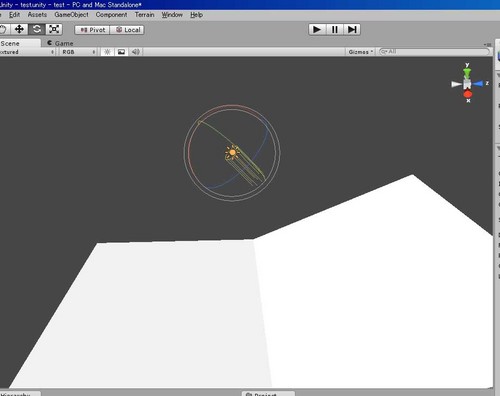Select the Rotate tool
The height and width of the screenshot is (396, 500).
coord(37,29)
